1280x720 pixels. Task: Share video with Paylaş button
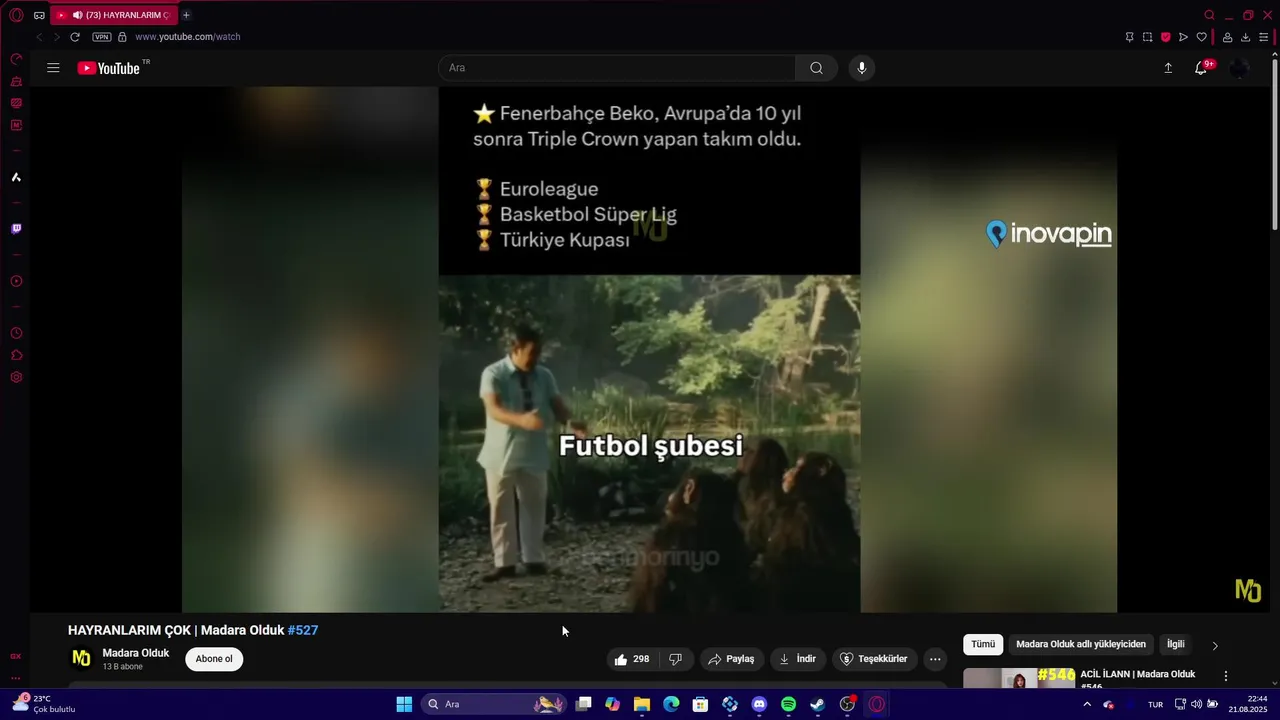click(731, 659)
